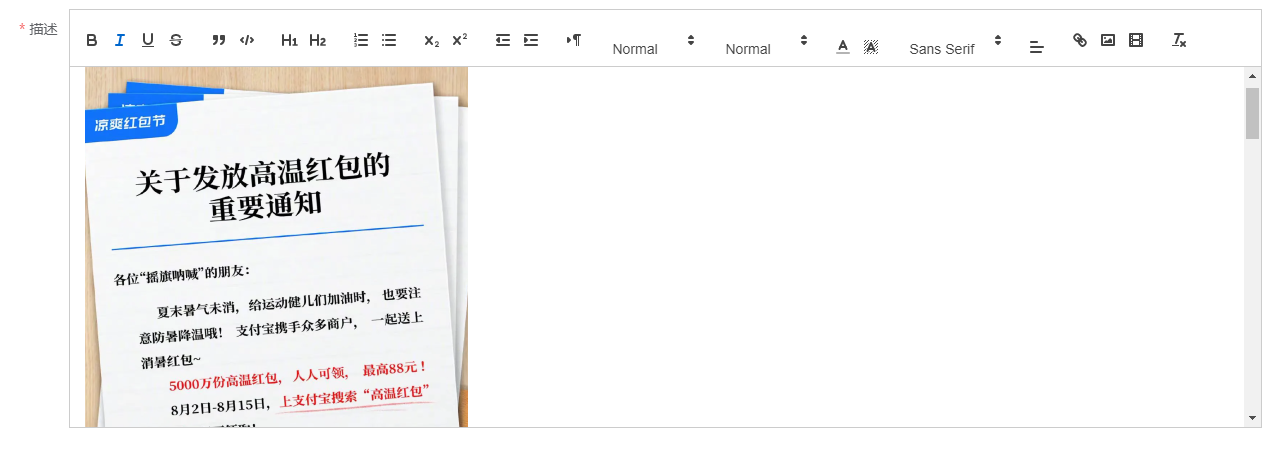This screenshot has width=1272, height=456.
Task: Apply subscript formatting
Action: point(432,40)
